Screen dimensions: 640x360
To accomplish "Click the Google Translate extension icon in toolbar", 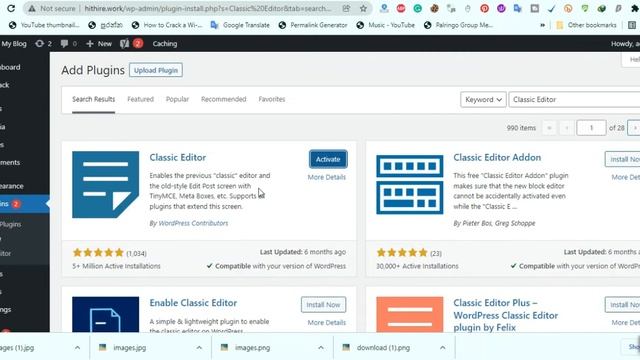I will pyautogui.click(x=518, y=8).
